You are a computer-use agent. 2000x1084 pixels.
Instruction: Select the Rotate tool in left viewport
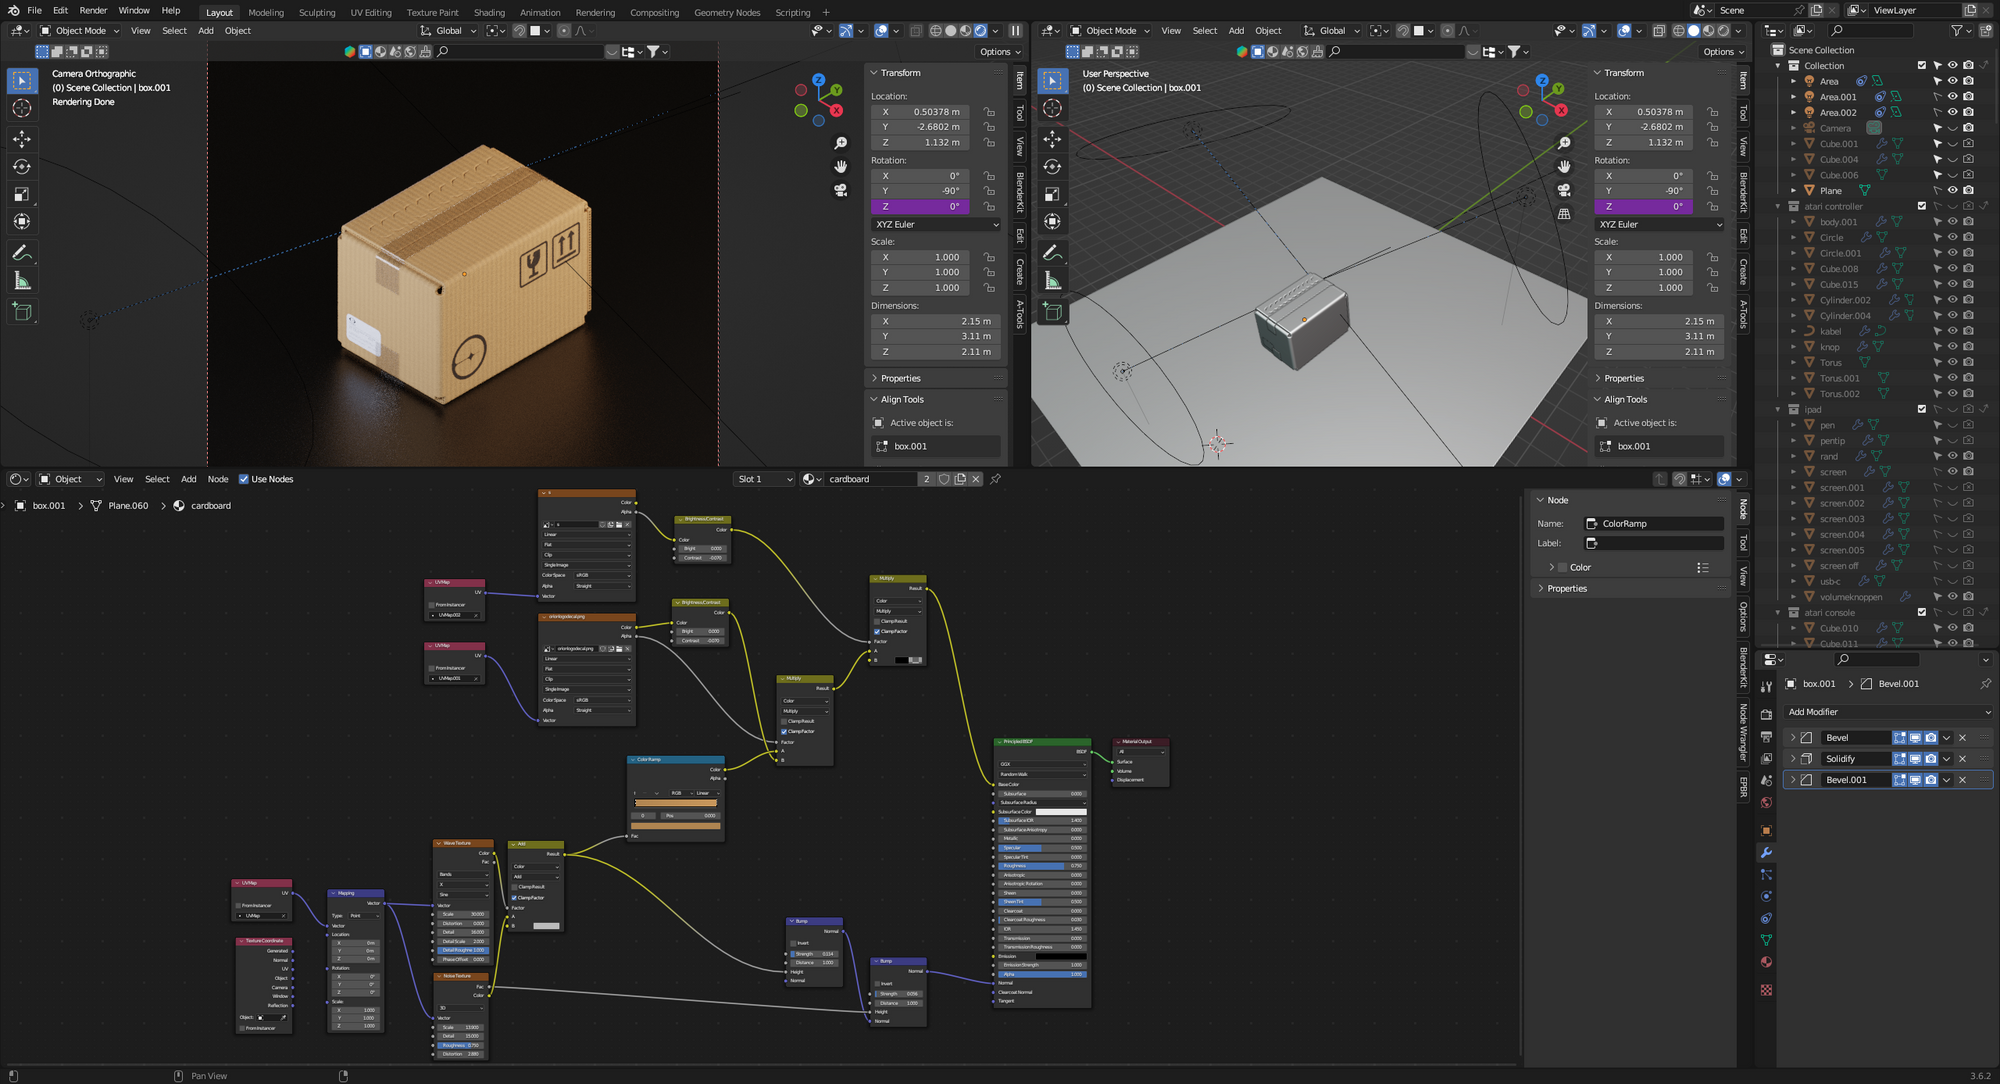[22, 167]
